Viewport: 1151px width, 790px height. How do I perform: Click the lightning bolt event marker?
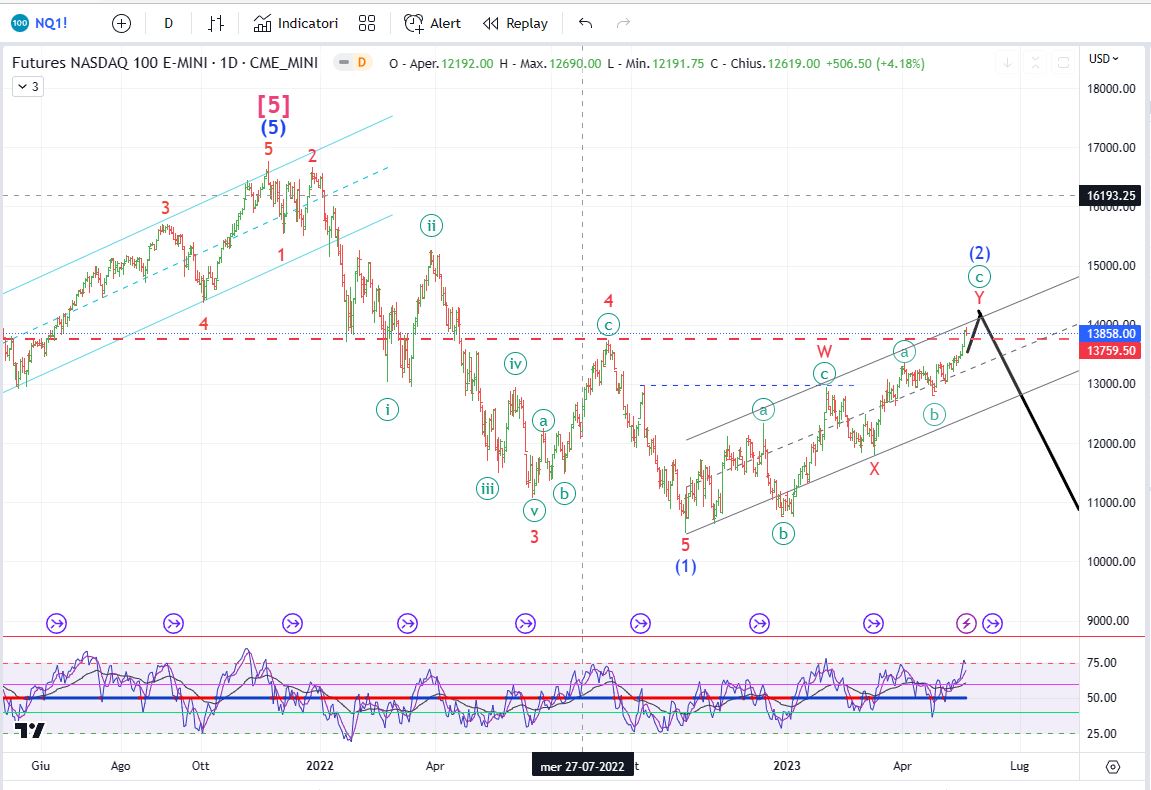(966, 623)
